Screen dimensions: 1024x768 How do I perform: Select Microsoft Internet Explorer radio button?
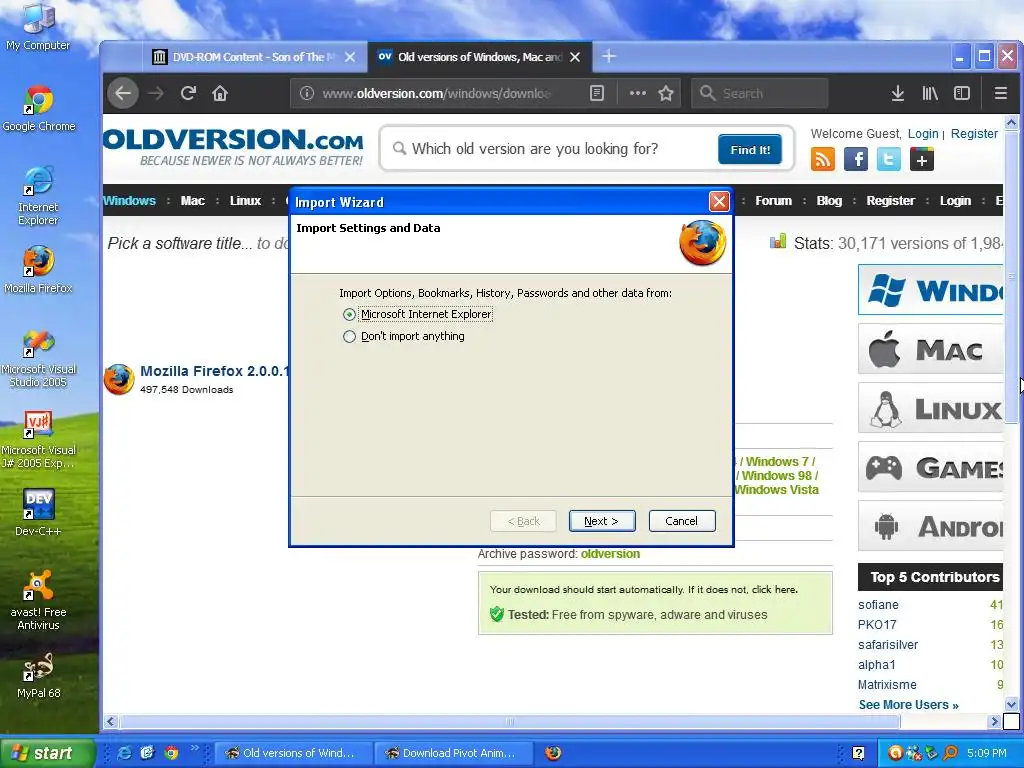click(349, 315)
